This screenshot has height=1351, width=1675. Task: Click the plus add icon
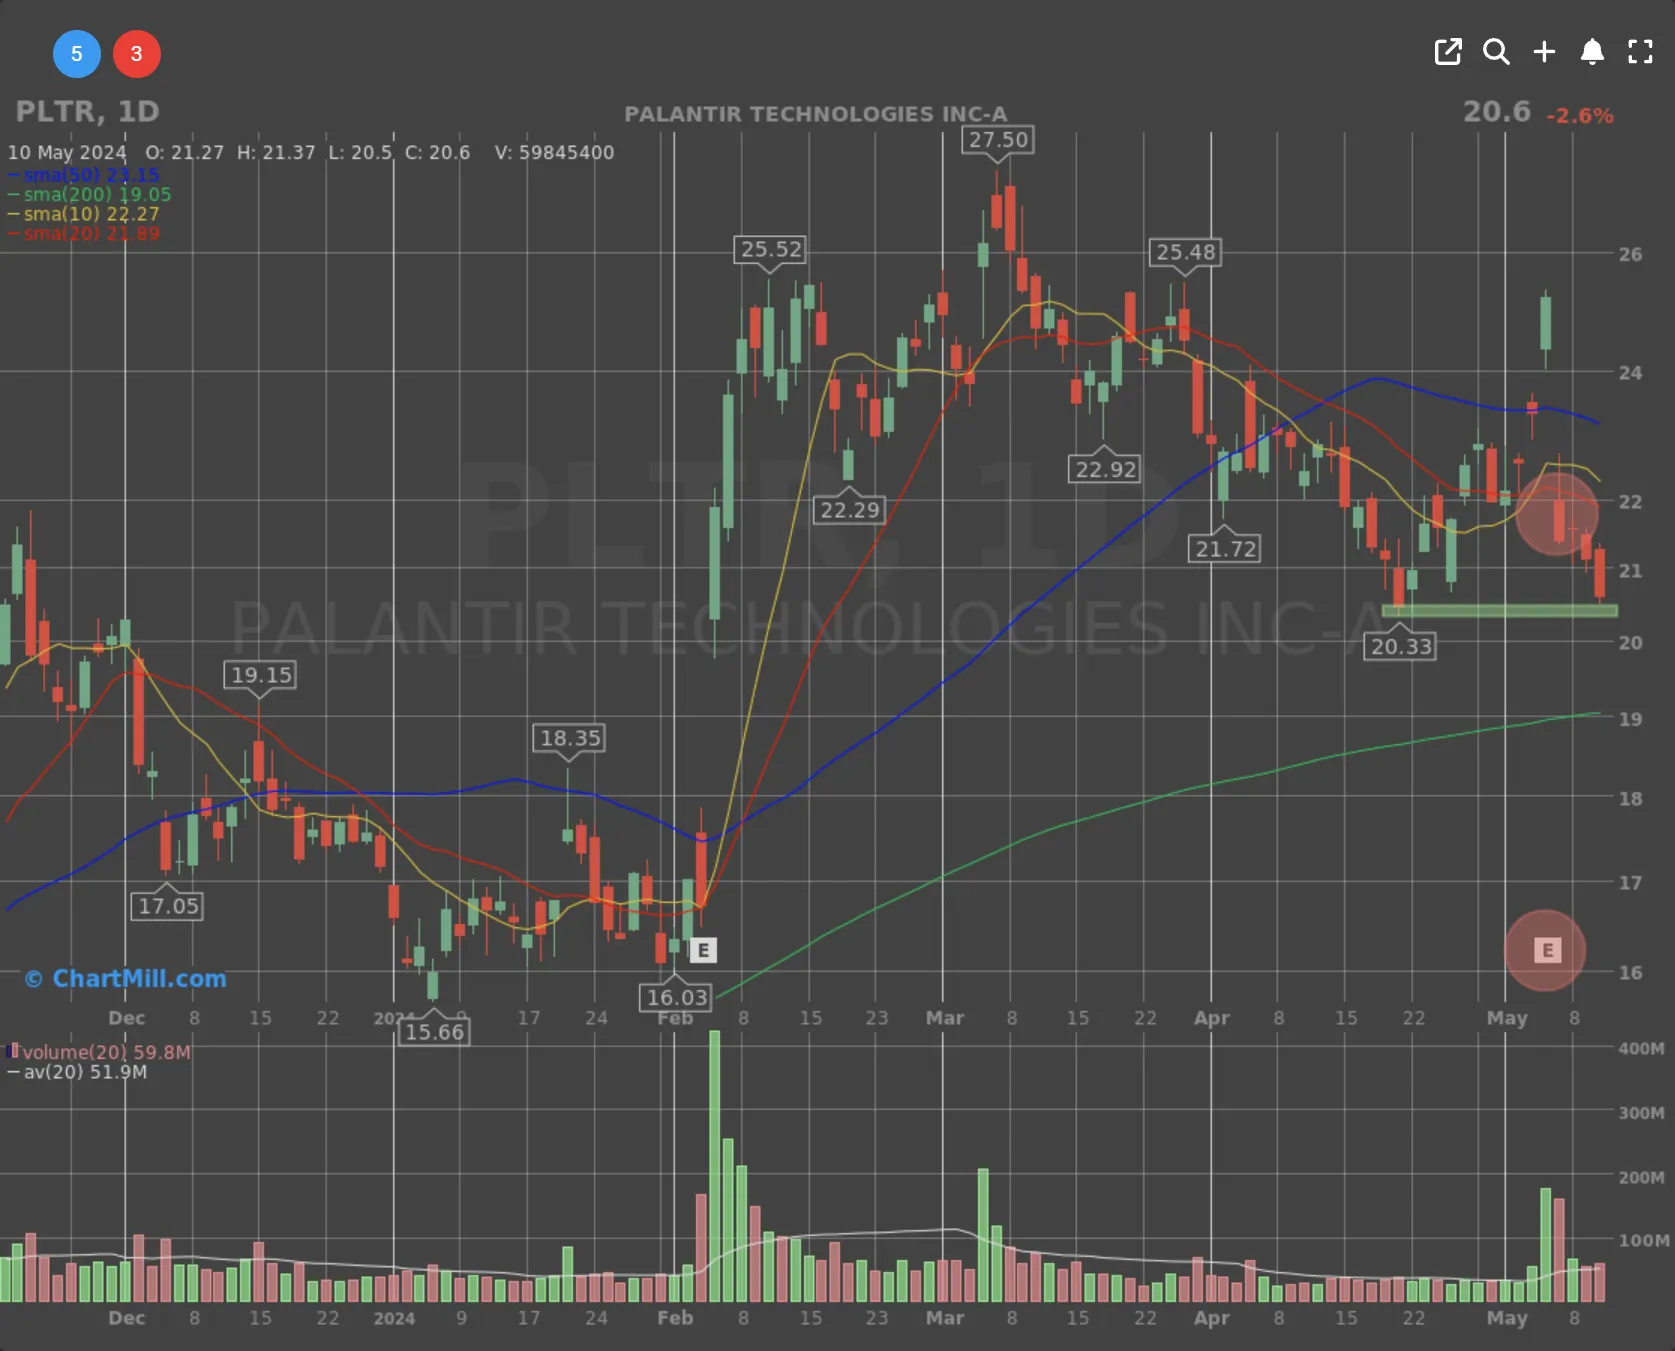(x=1544, y=52)
